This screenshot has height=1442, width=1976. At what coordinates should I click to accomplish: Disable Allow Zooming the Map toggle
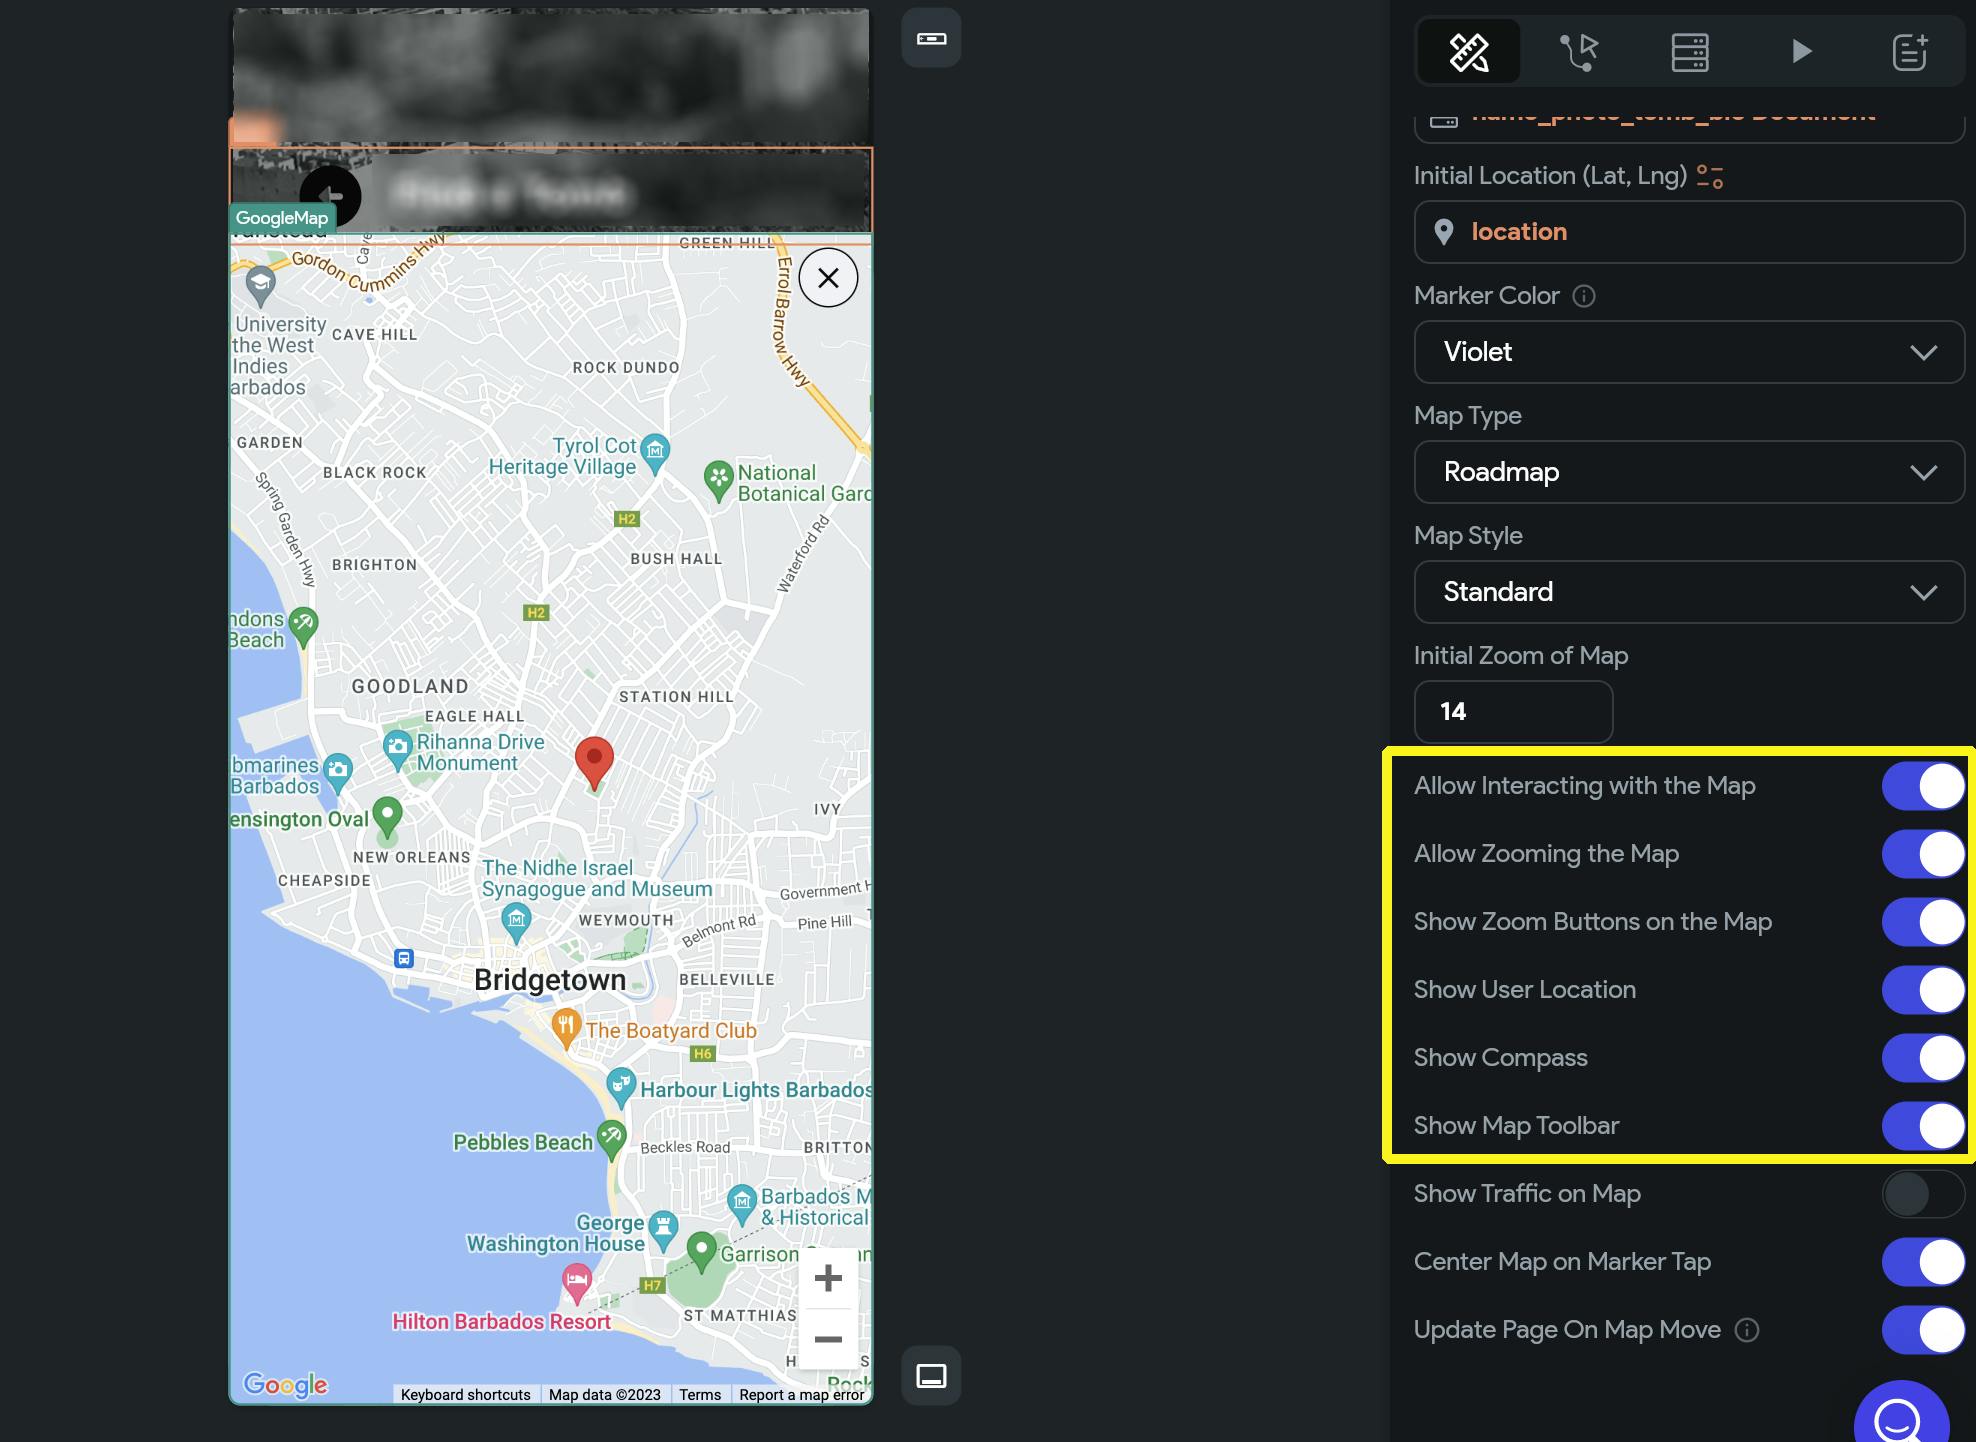pyautogui.click(x=1922, y=854)
